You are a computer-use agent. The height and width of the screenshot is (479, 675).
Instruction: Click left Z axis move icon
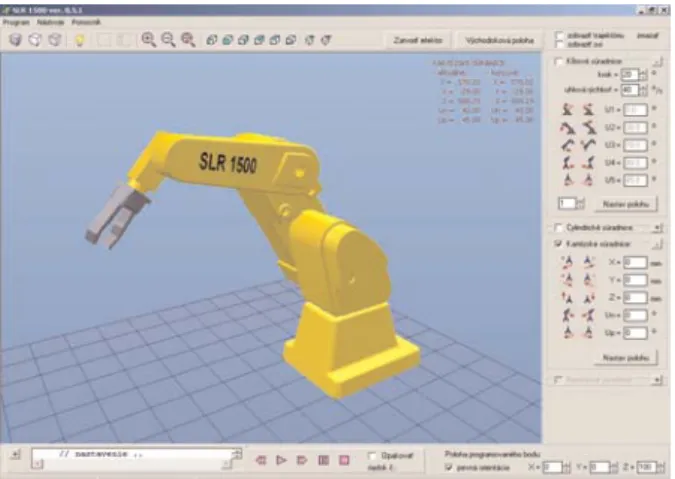tap(568, 297)
